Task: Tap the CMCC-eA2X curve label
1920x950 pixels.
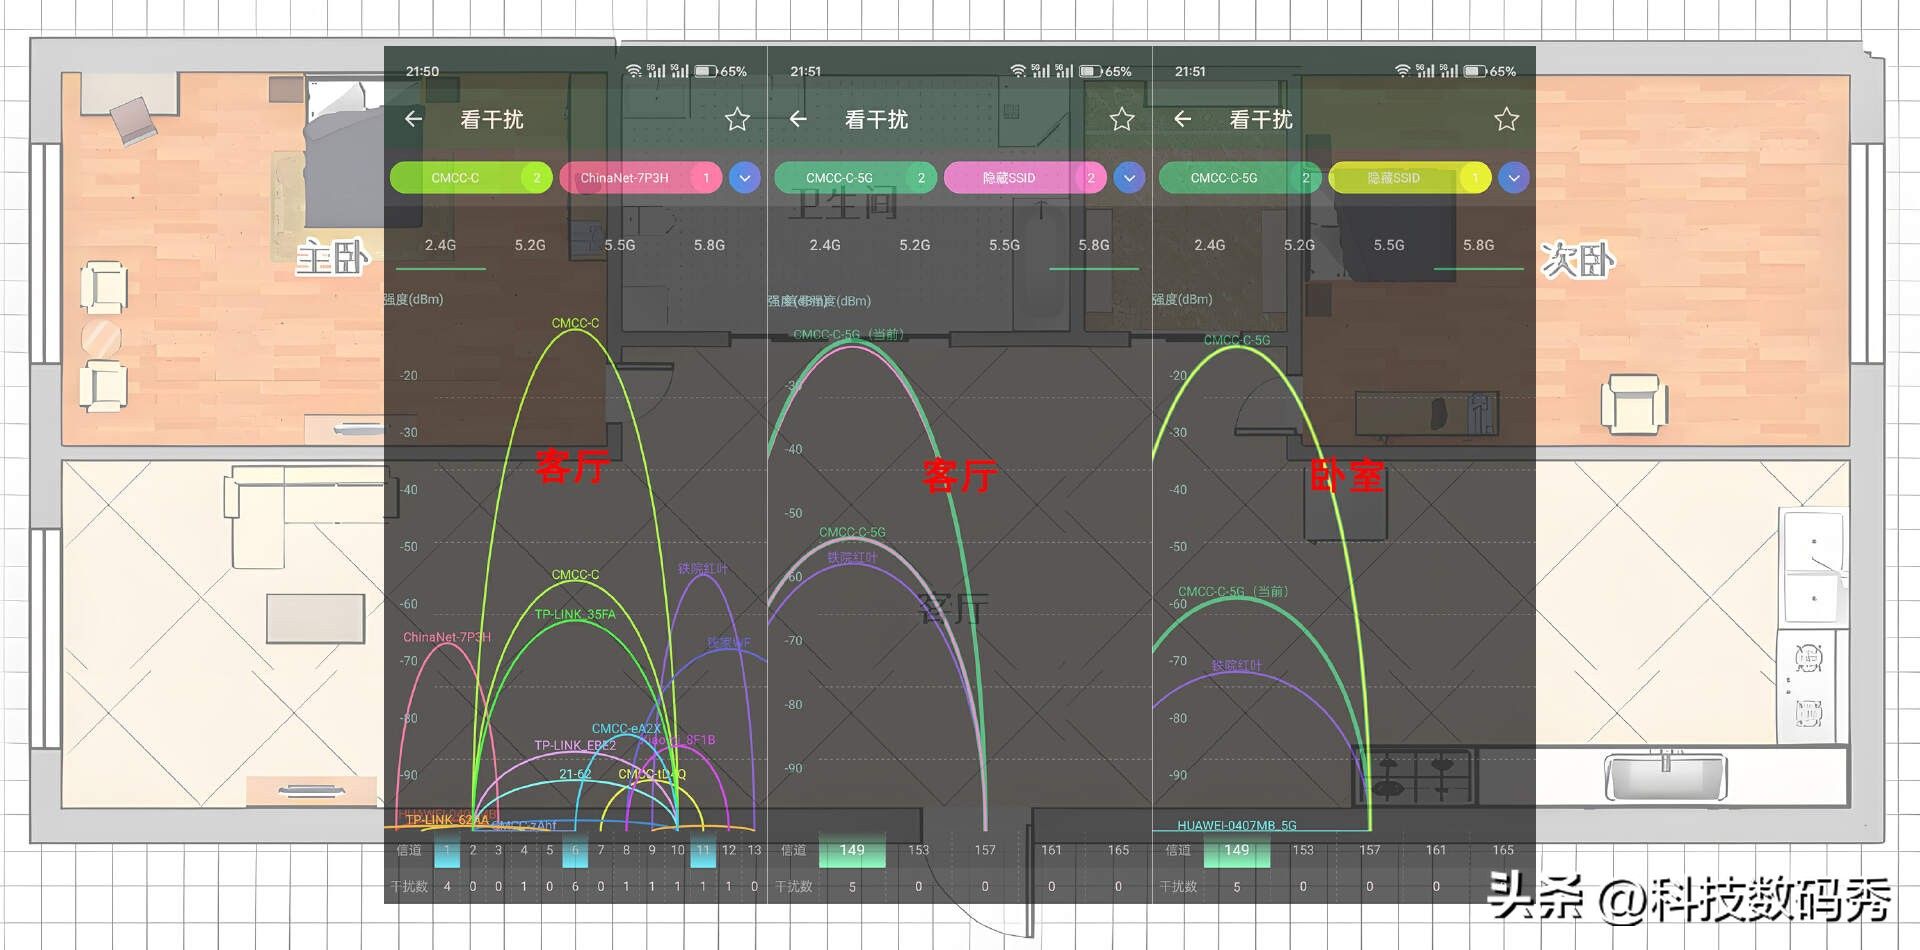Action: pos(626,729)
